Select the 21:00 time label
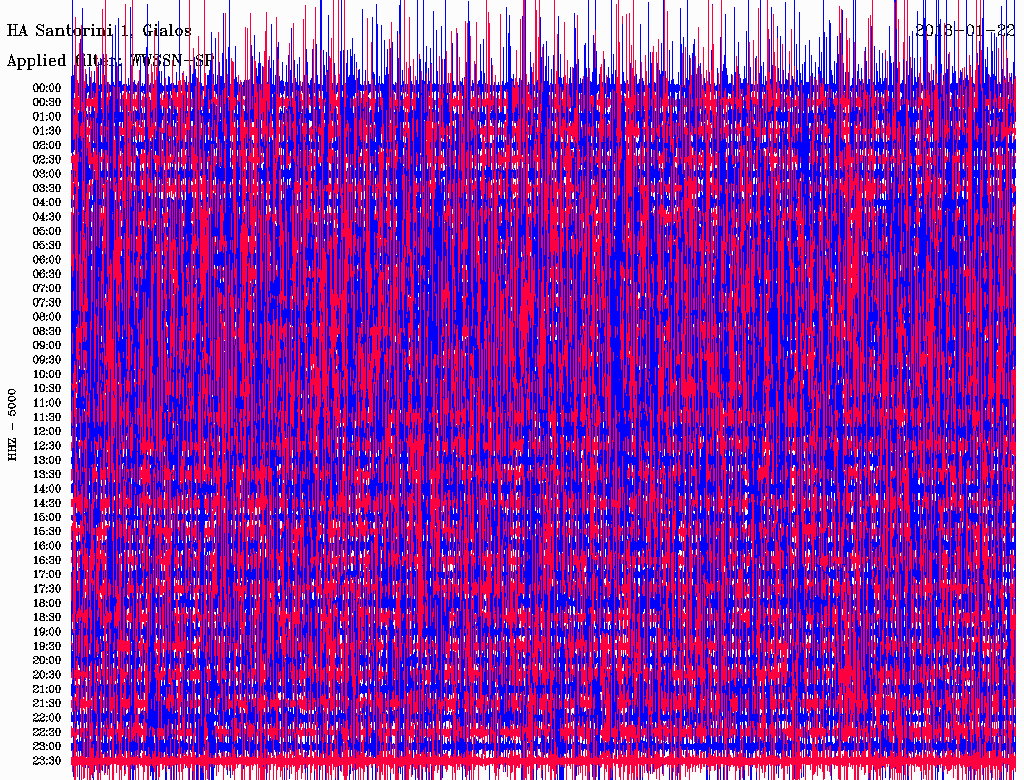The width and height of the screenshot is (1024, 780). (x=47, y=689)
